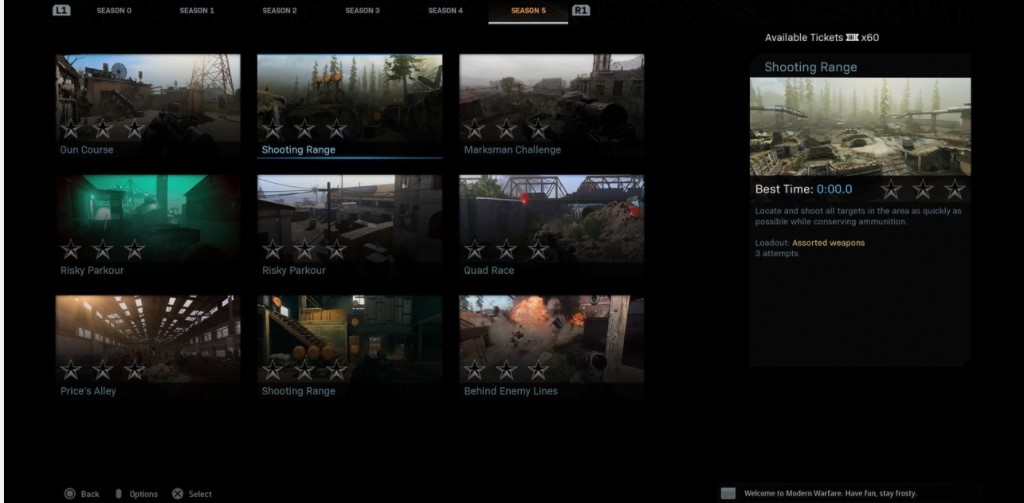Click the Select cross button icon

177,494
